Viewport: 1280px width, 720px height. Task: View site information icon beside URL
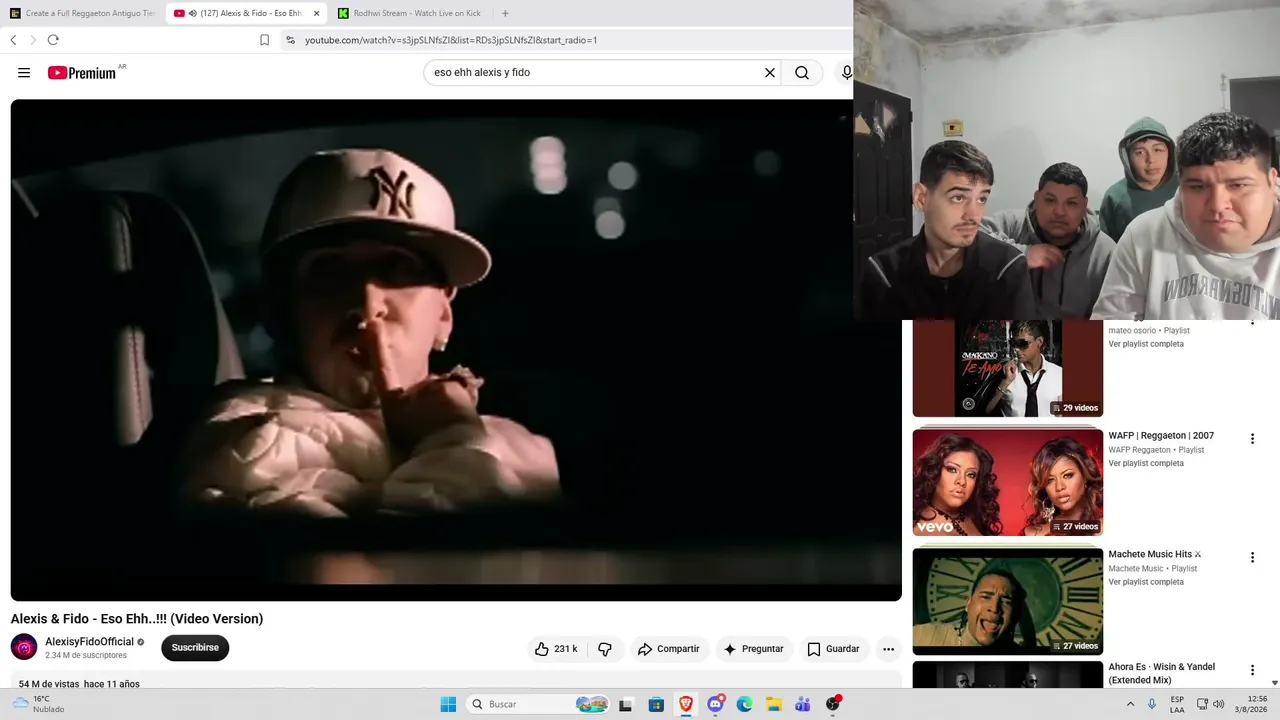coord(290,40)
